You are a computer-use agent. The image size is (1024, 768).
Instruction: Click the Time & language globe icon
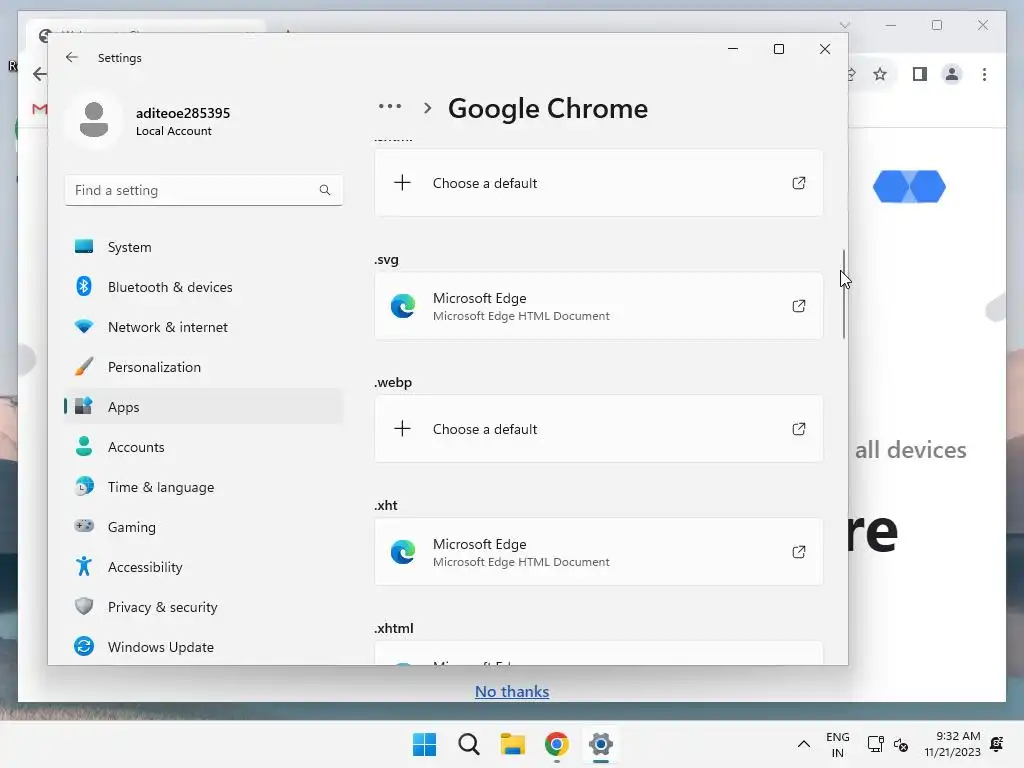(x=84, y=487)
